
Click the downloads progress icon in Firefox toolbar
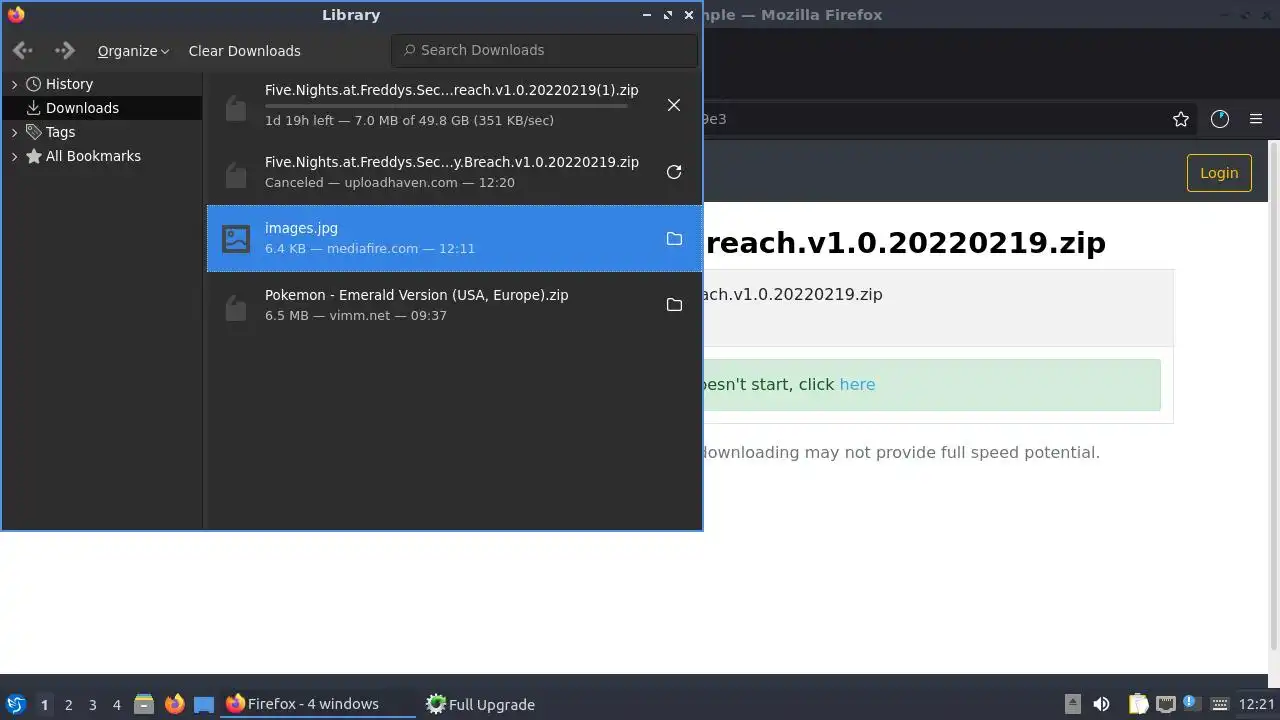coord(1219,119)
